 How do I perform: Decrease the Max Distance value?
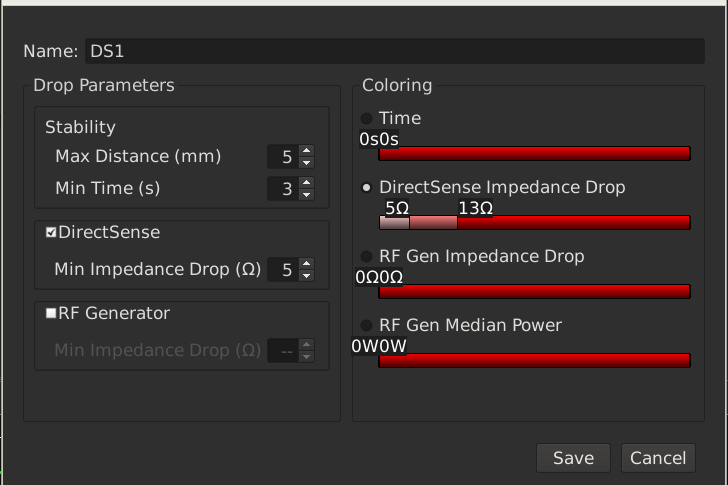click(x=307, y=162)
